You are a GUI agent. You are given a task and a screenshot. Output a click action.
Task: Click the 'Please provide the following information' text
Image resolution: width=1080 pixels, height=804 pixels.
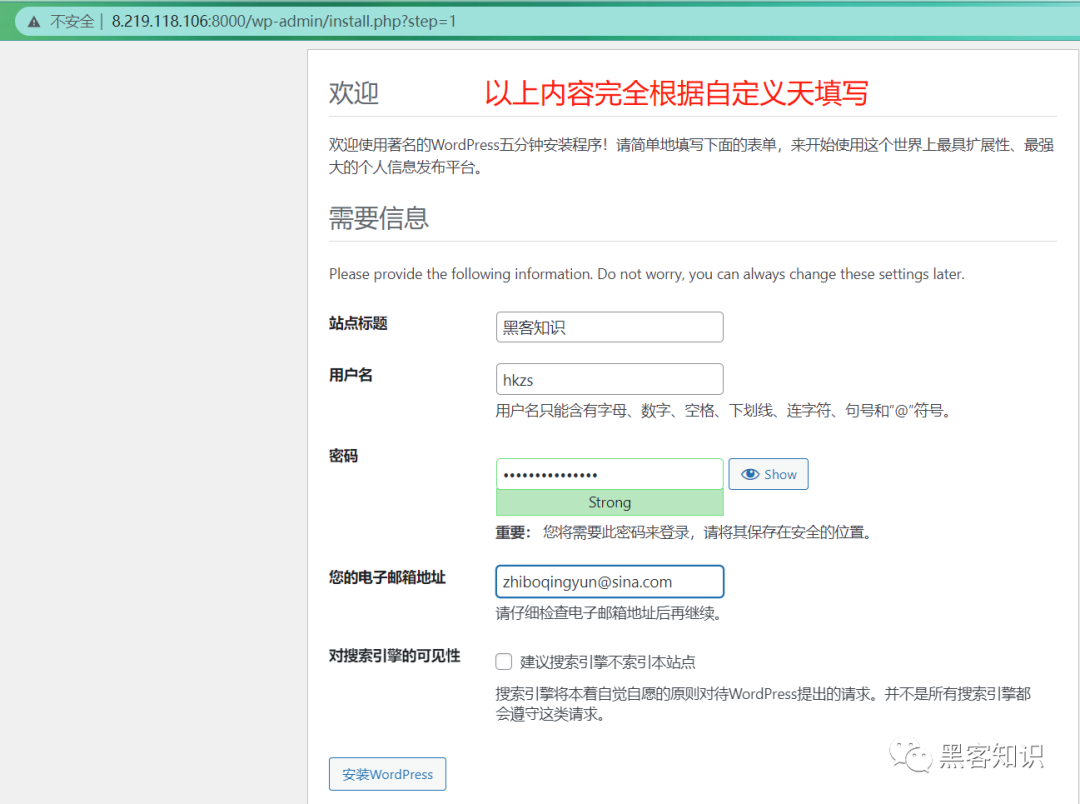(x=646, y=274)
